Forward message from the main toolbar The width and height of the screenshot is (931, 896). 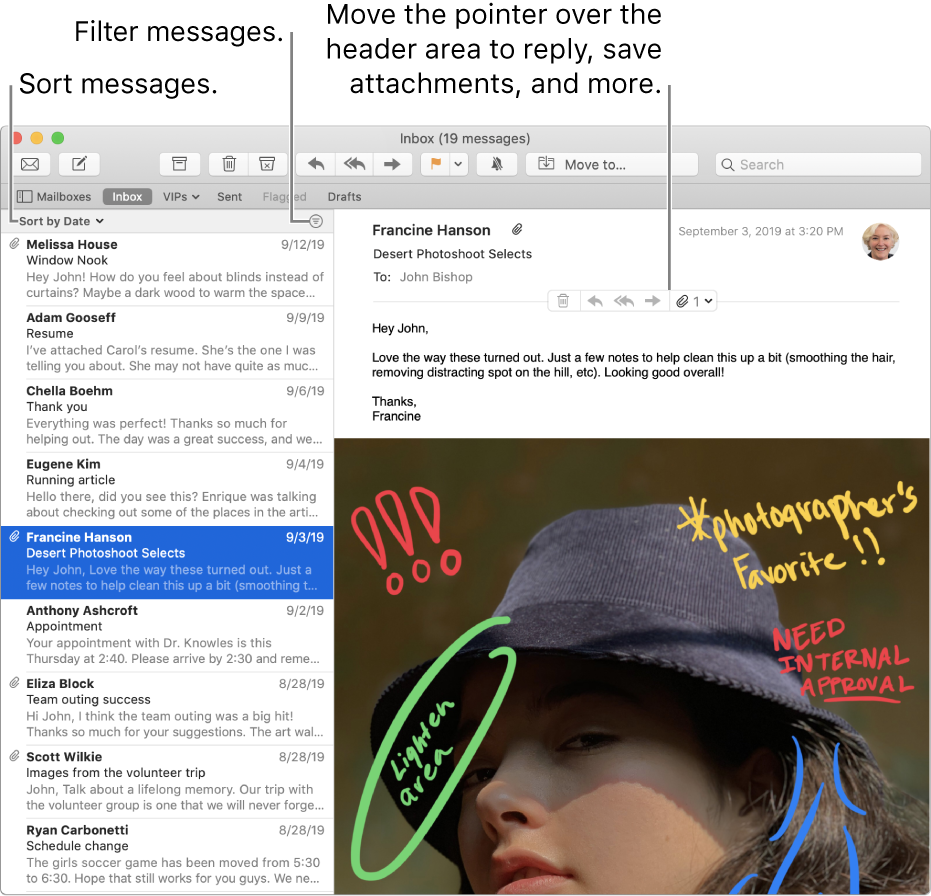[x=392, y=164]
